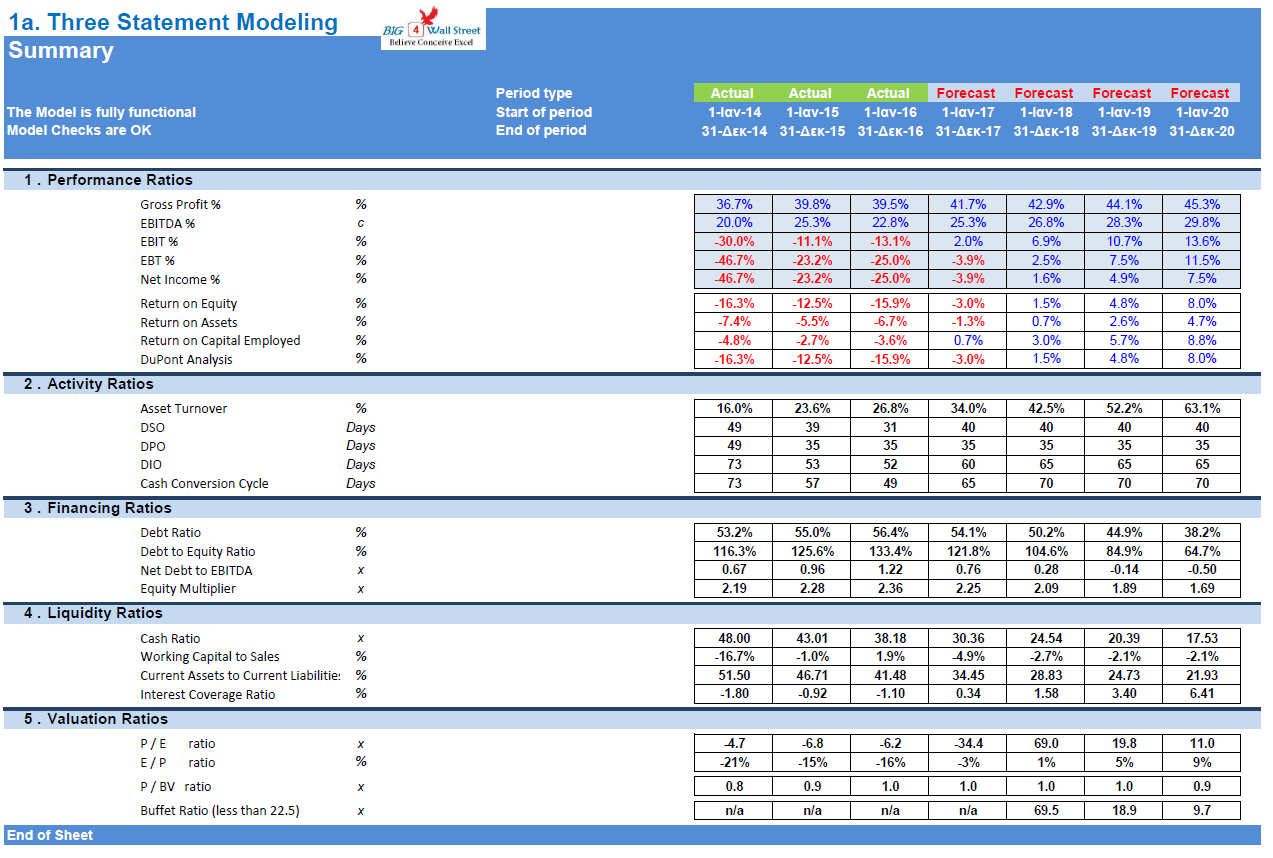1273x858 pixels.
Task: Click the Interest Coverage Ratio value 6.41
Action: 1200,694
